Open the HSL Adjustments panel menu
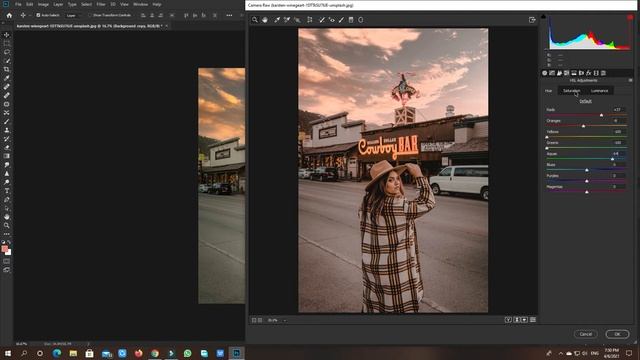The image size is (640, 360). [630, 80]
